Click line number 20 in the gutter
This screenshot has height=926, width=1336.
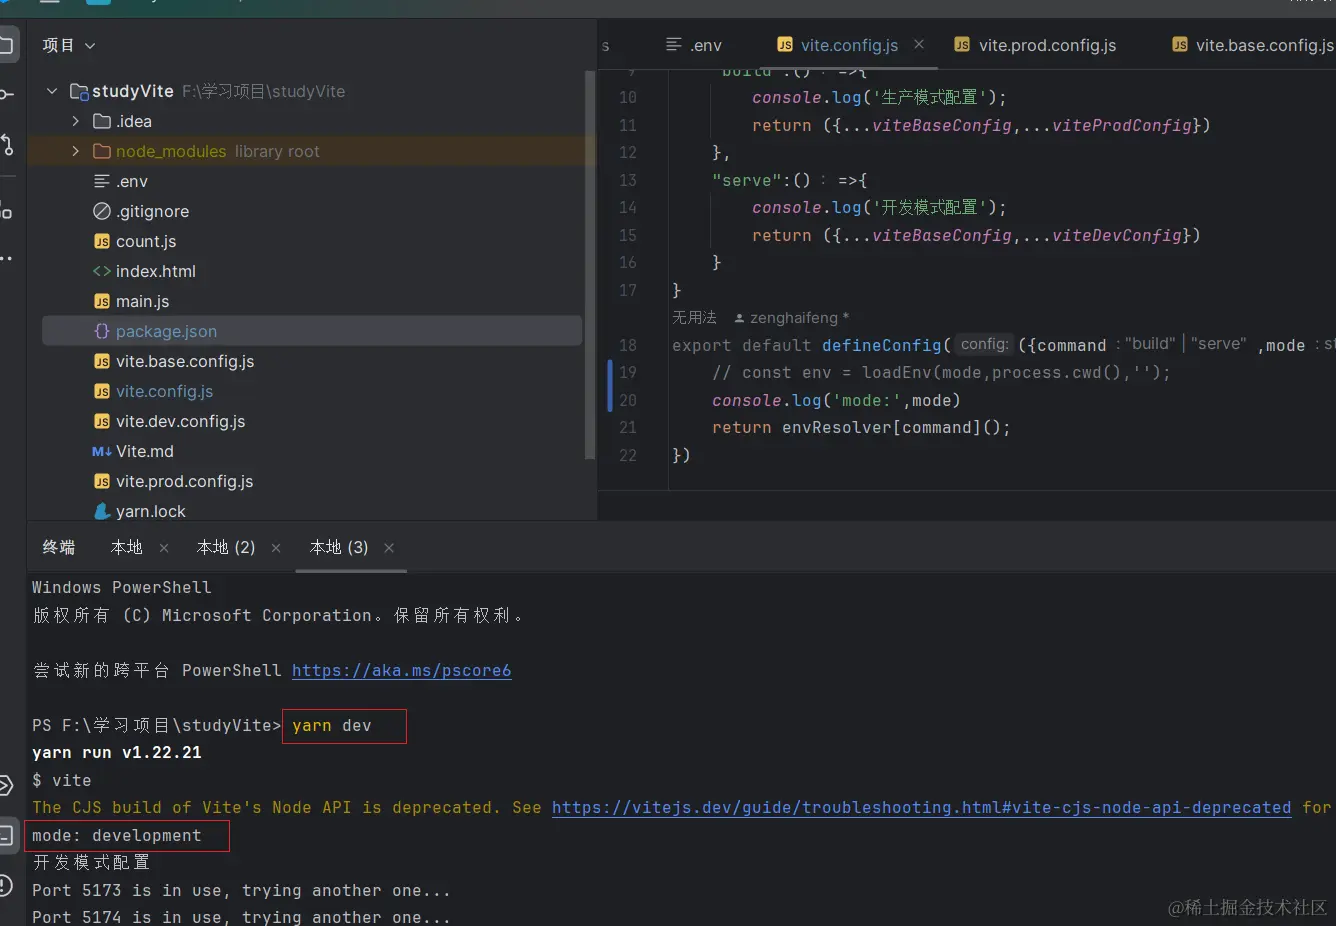pos(628,400)
